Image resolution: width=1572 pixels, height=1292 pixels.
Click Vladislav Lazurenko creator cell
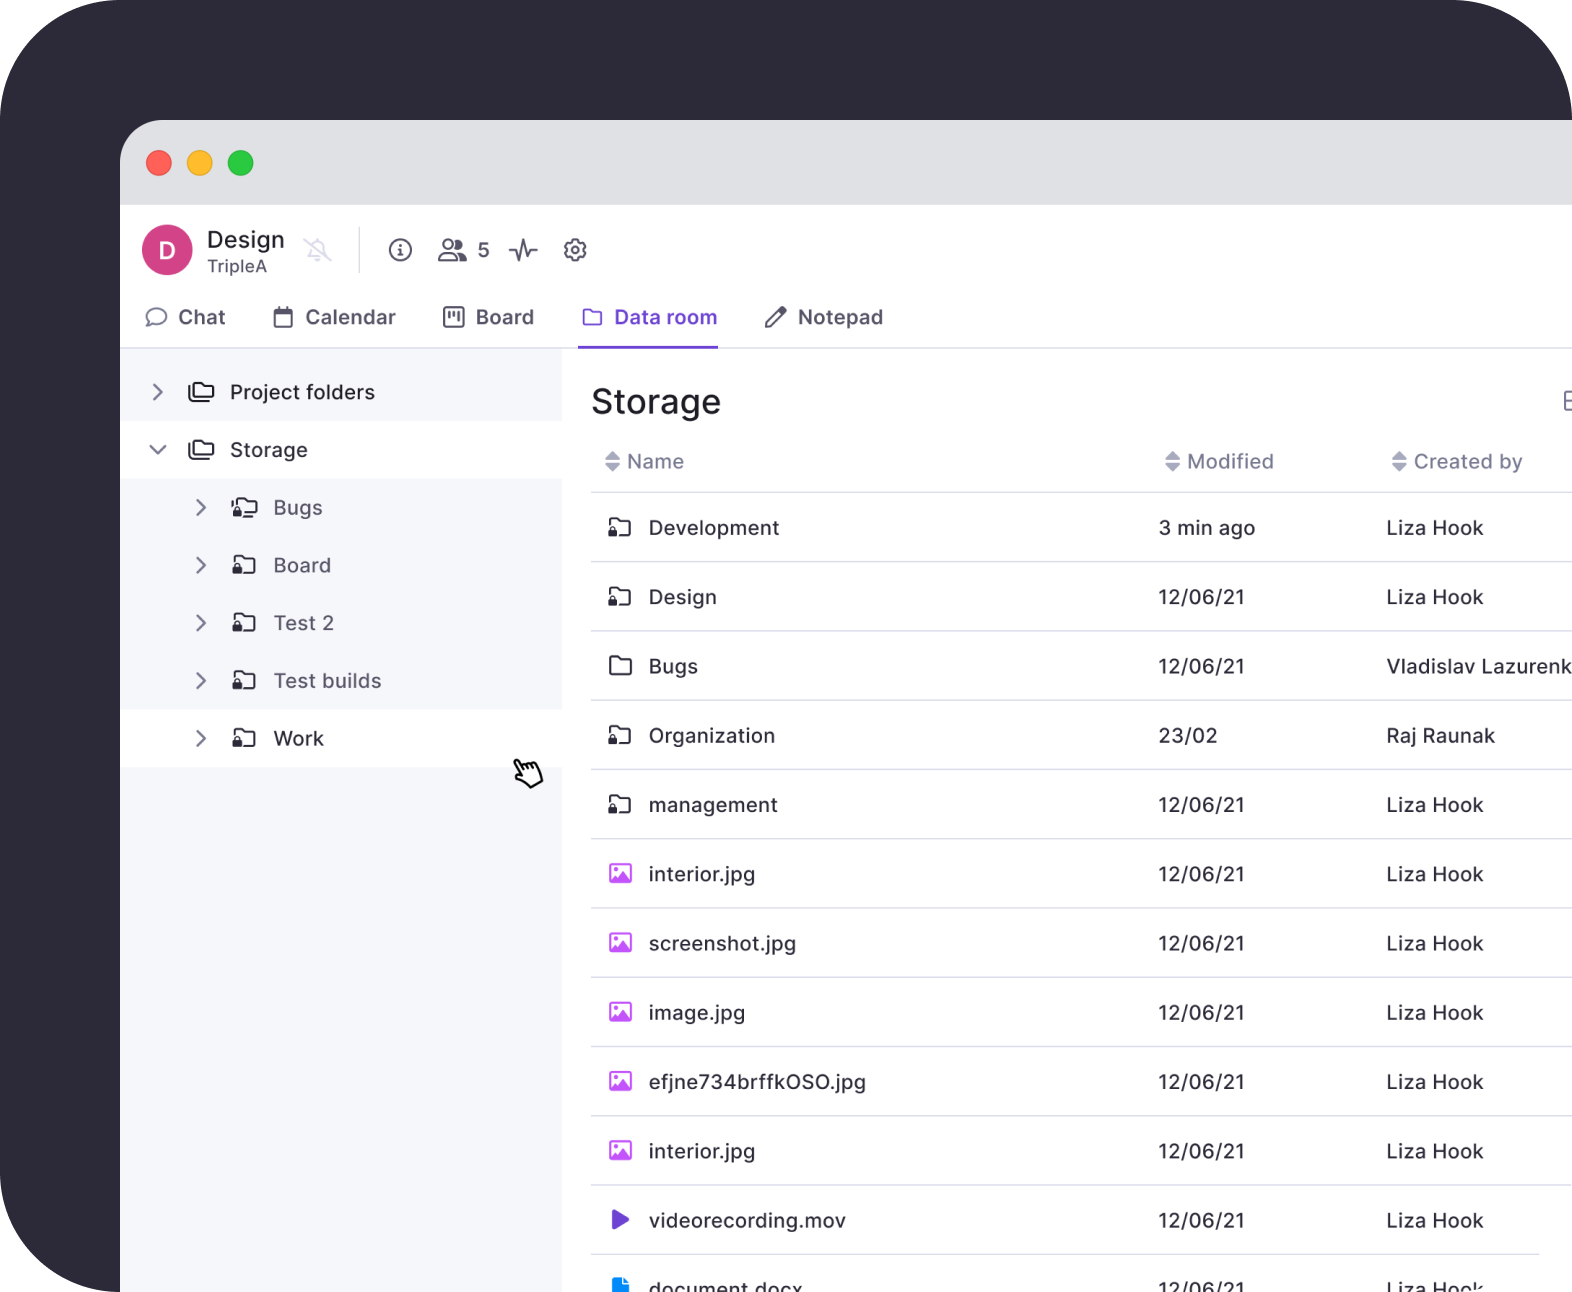click(x=1479, y=666)
